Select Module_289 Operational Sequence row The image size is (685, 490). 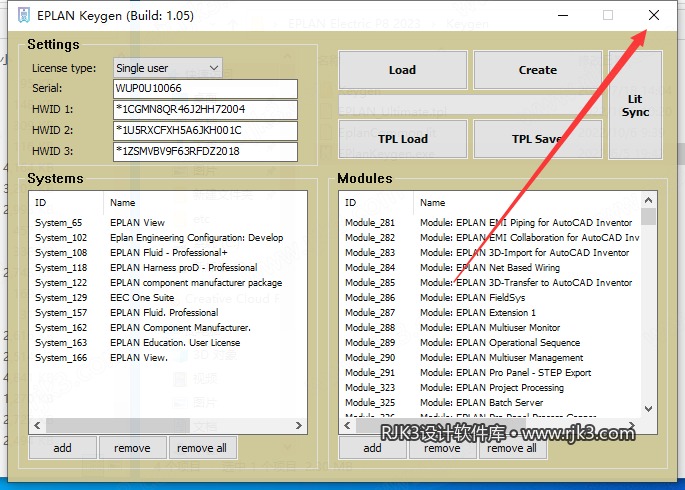[x=490, y=343]
